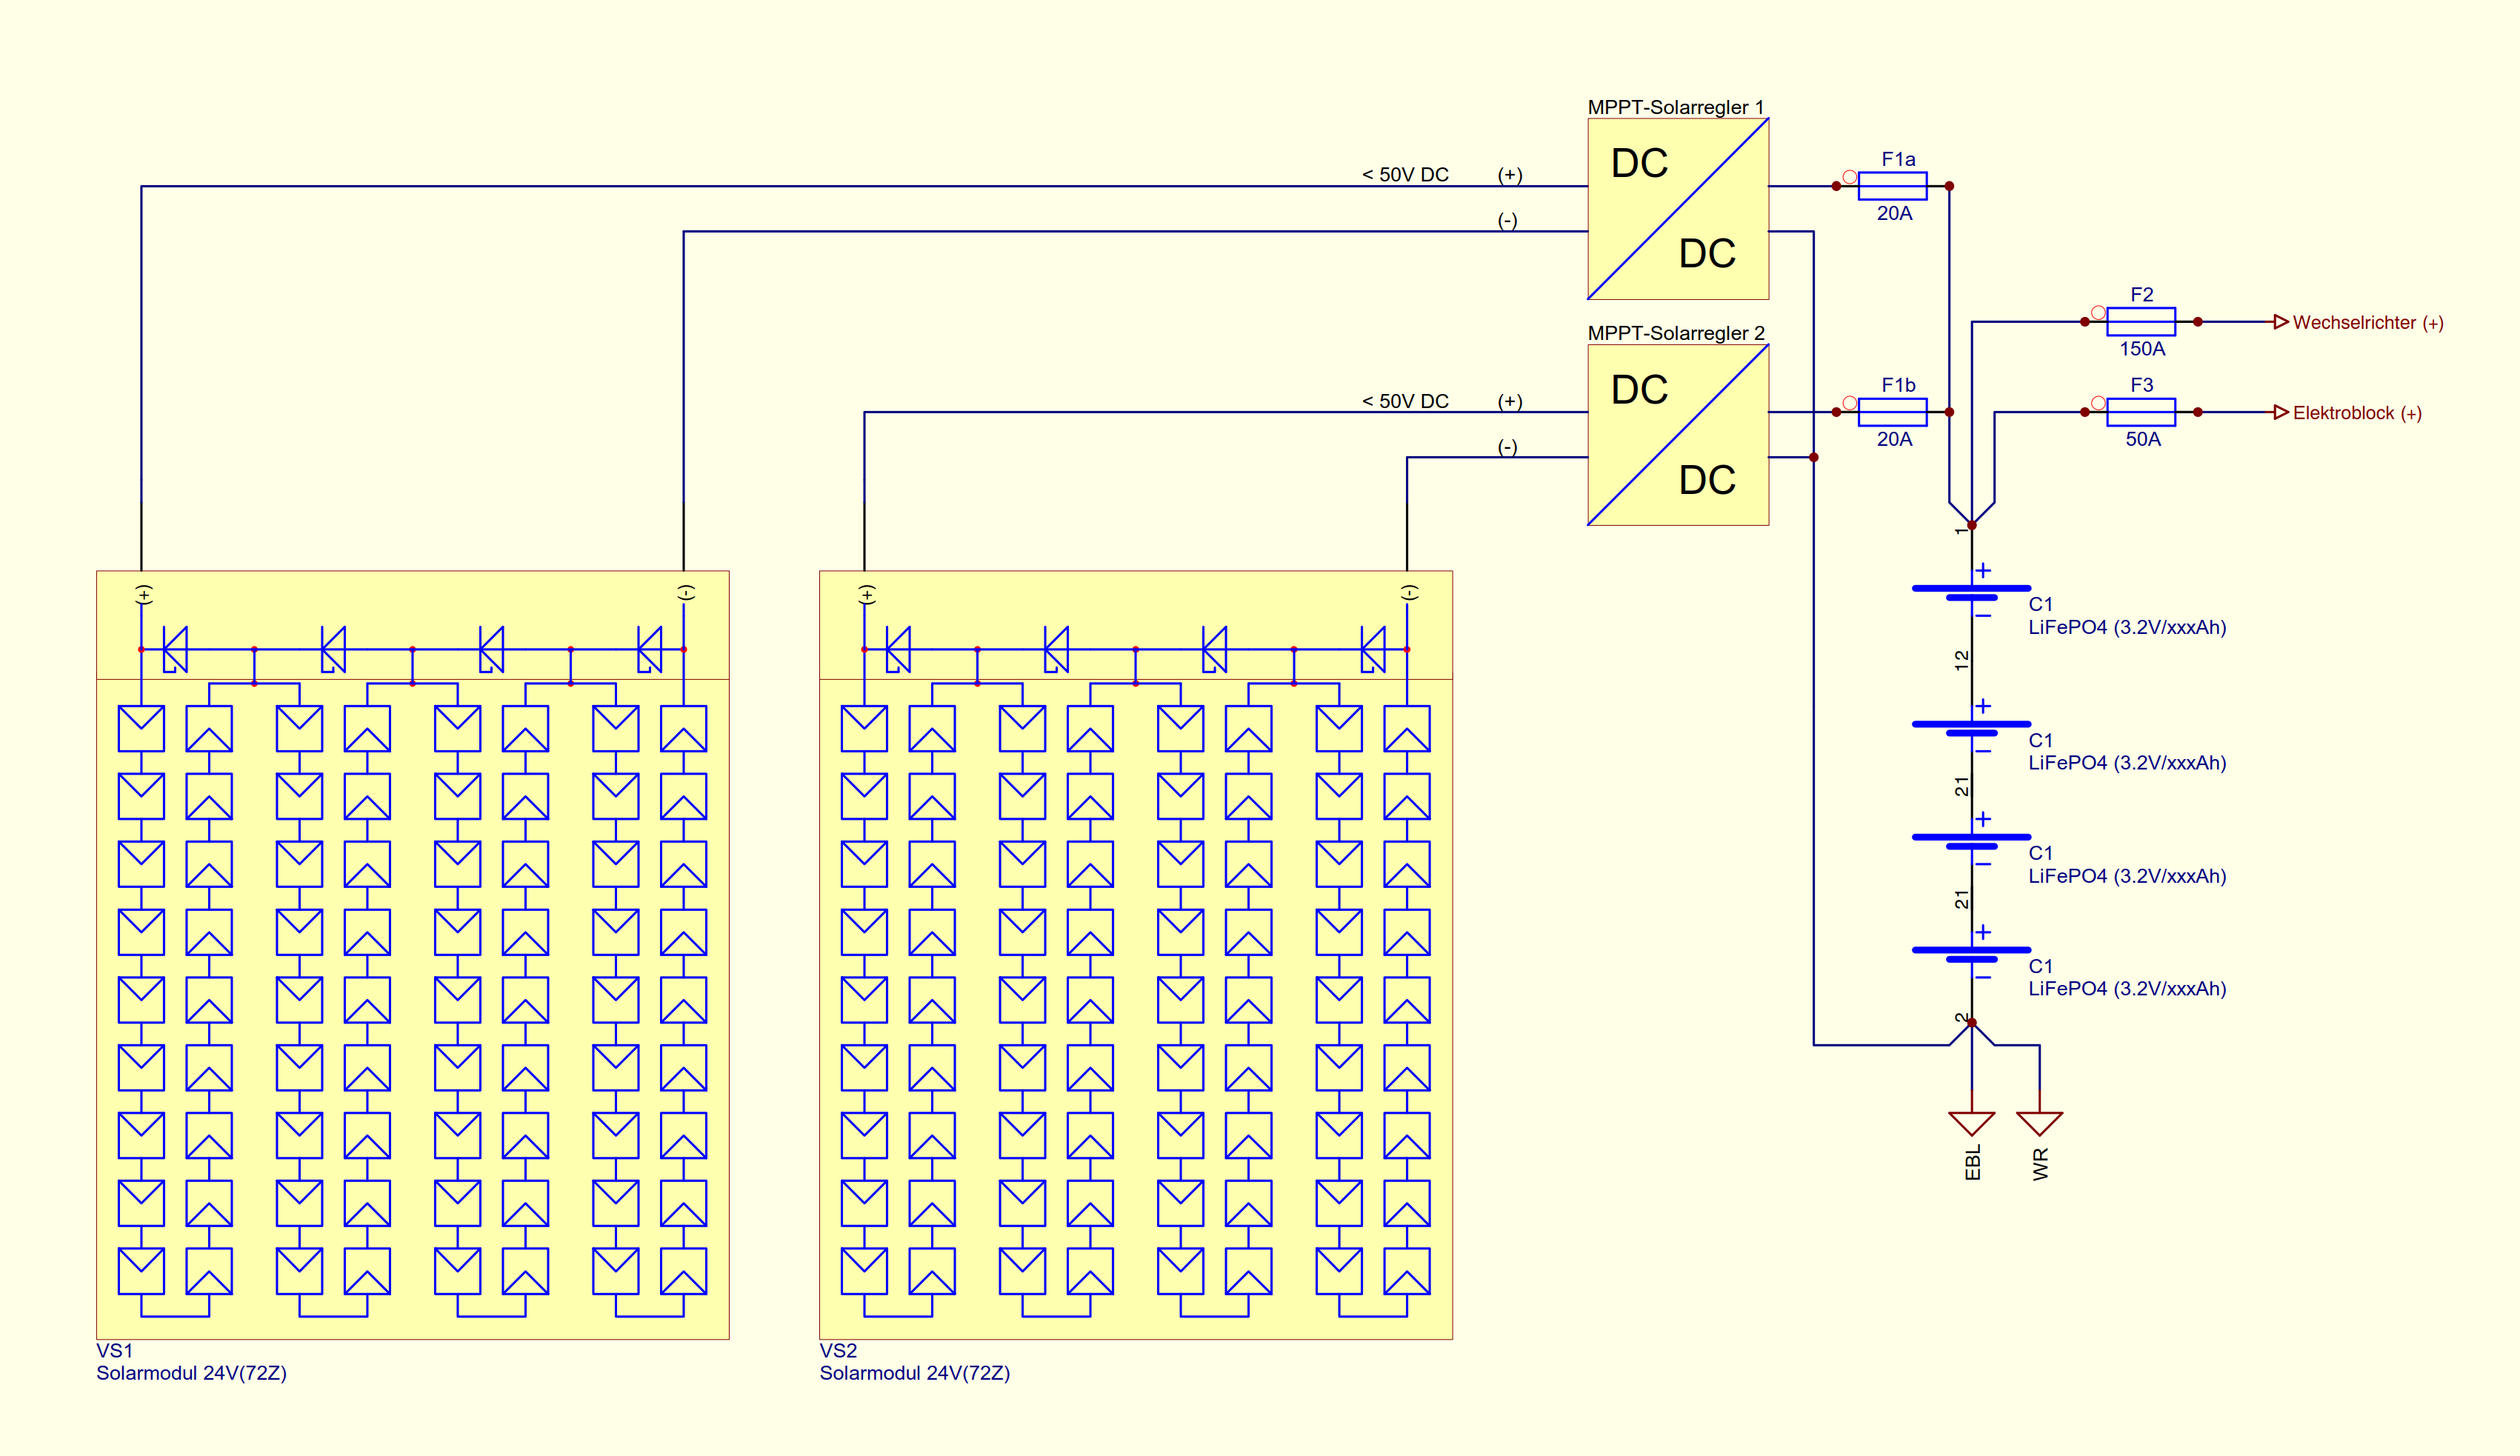Click the Elektroblock (+) output label

(2357, 413)
